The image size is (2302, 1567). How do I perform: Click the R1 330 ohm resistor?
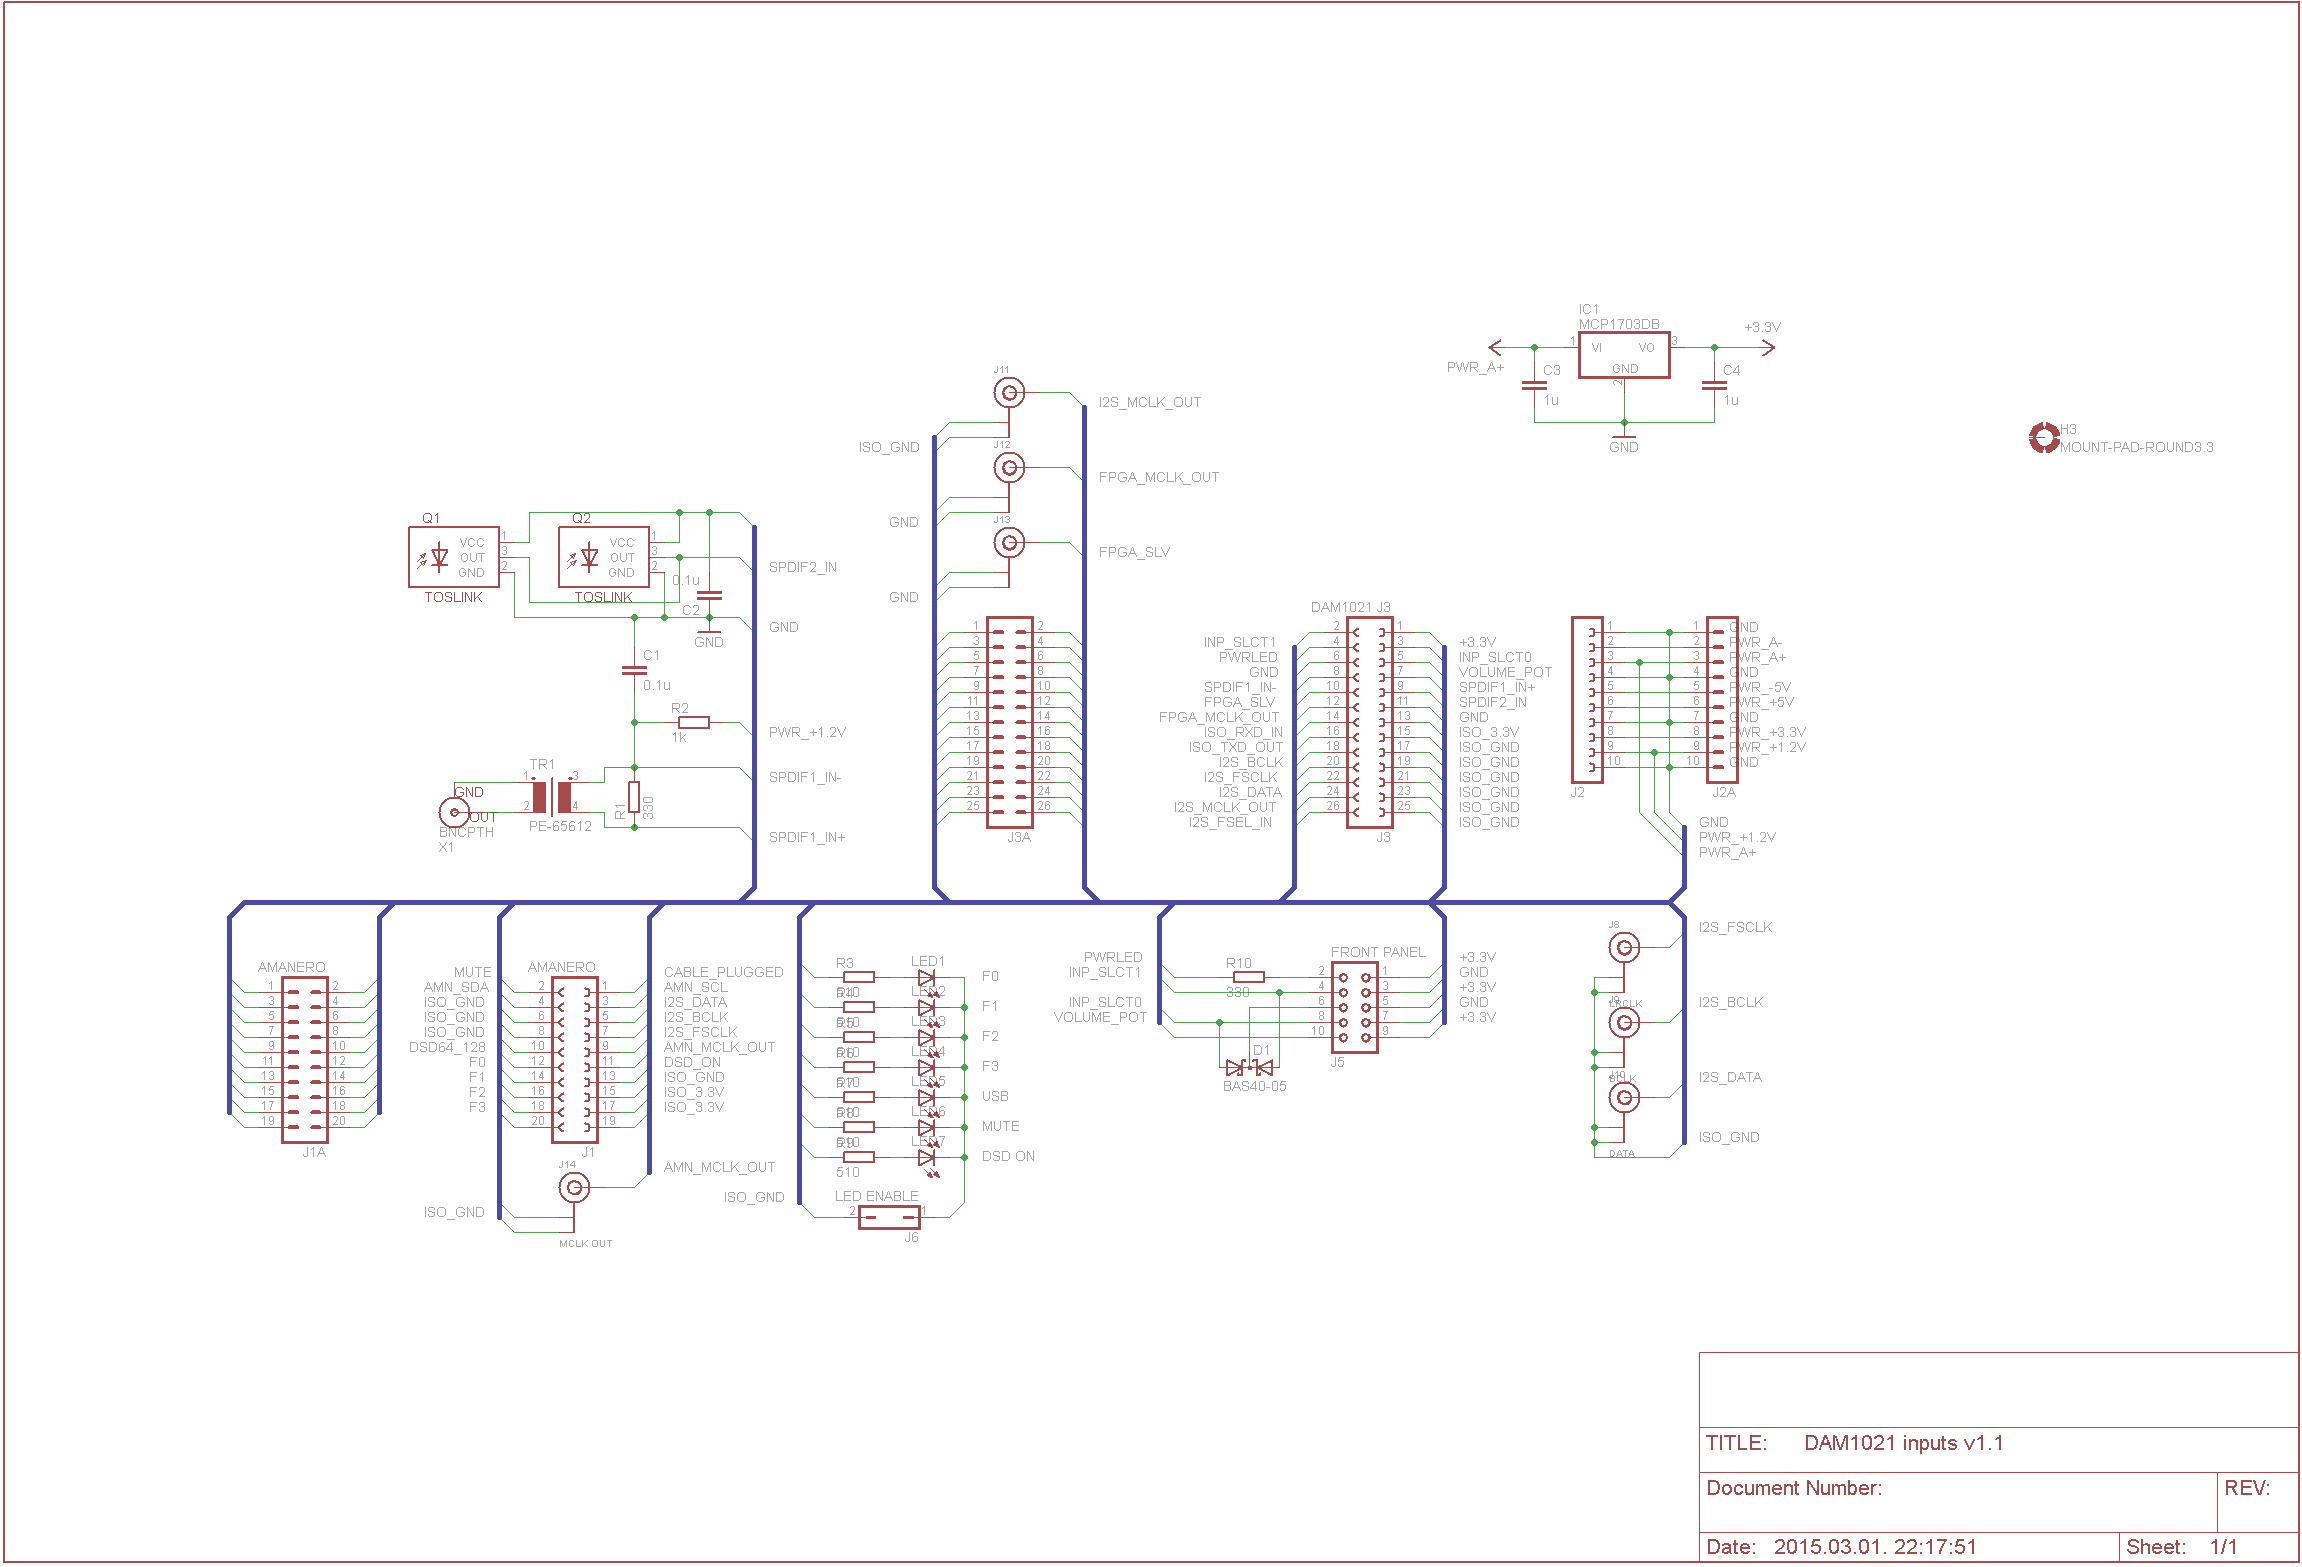(x=634, y=797)
